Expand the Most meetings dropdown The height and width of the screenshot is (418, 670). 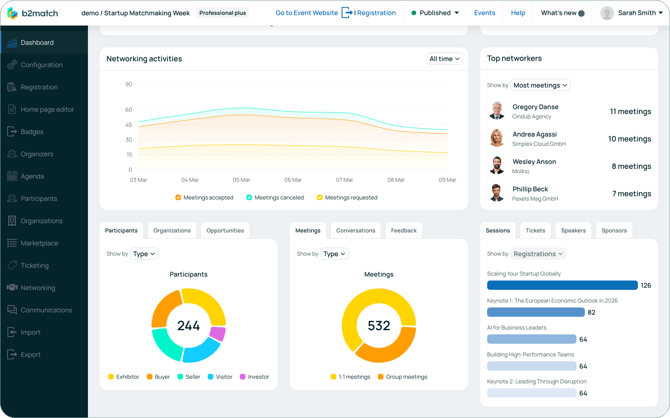(x=540, y=85)
